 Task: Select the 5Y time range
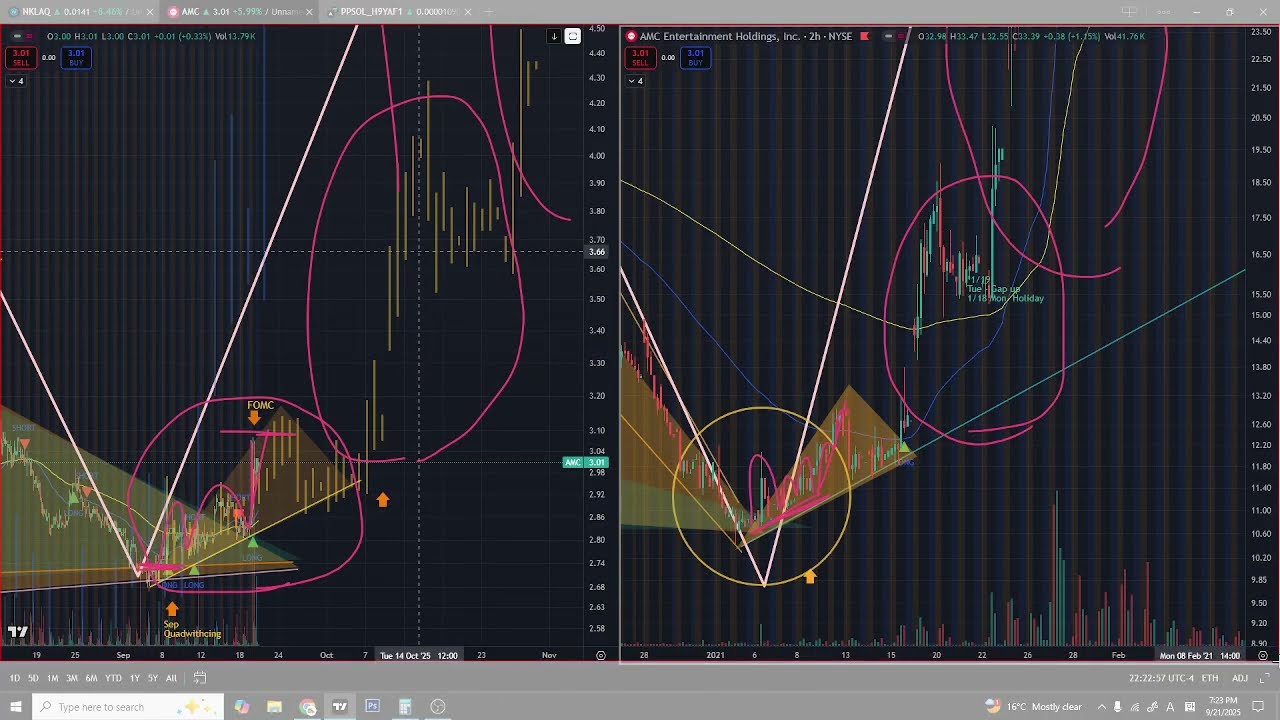153,678
